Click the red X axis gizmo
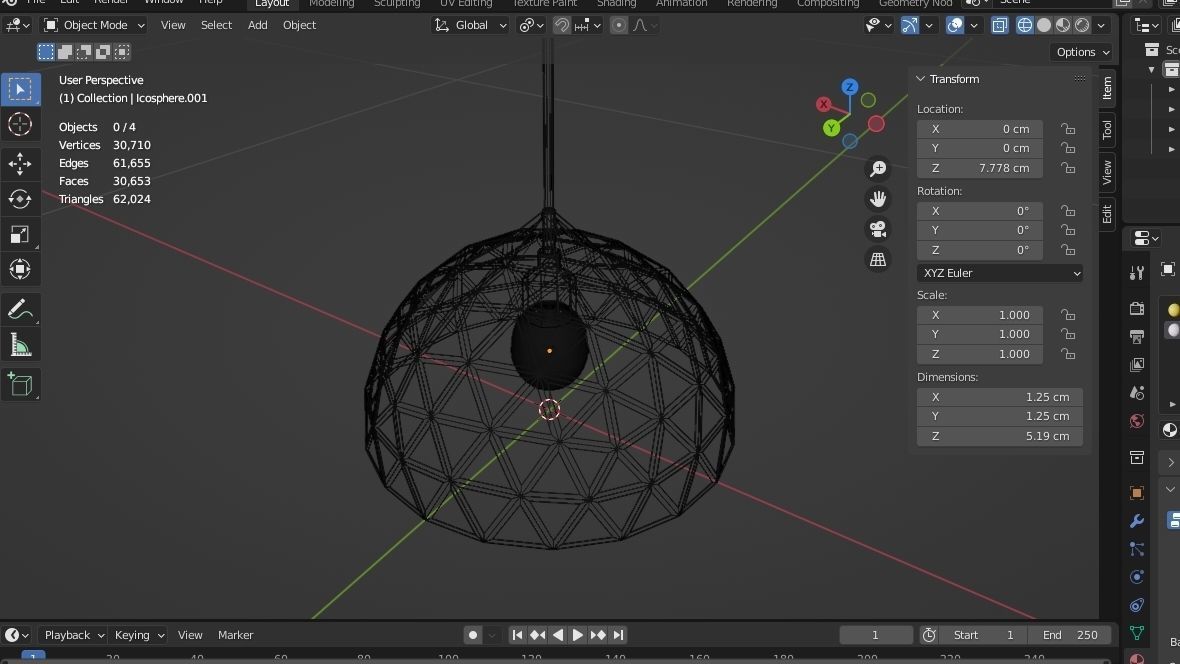The height and width of the screenshot is (664, 1180). [x=824, y=104]
